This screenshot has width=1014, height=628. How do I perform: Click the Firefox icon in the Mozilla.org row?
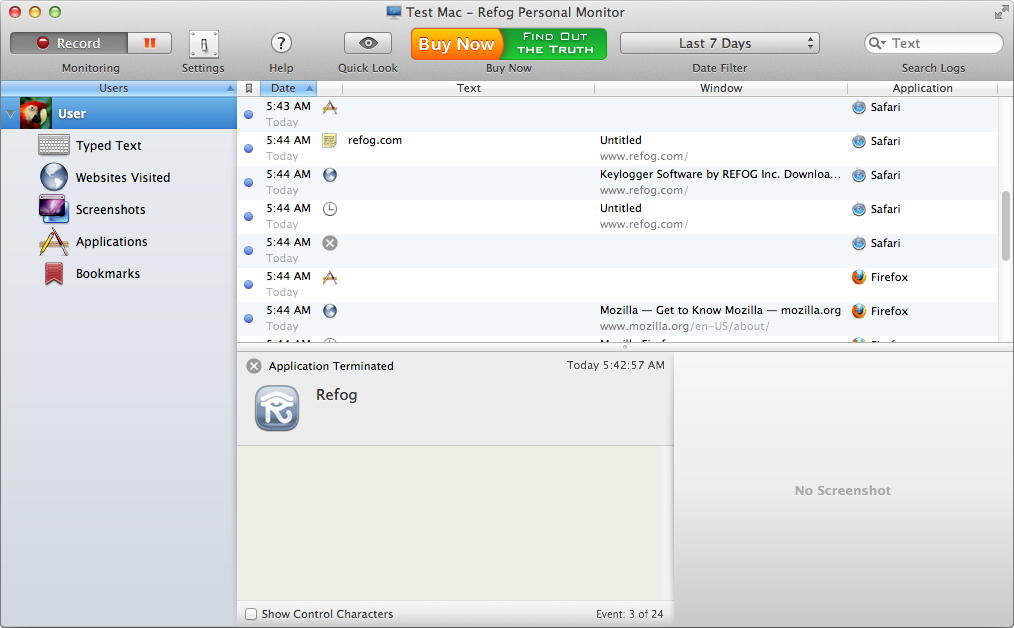point(859,311)
